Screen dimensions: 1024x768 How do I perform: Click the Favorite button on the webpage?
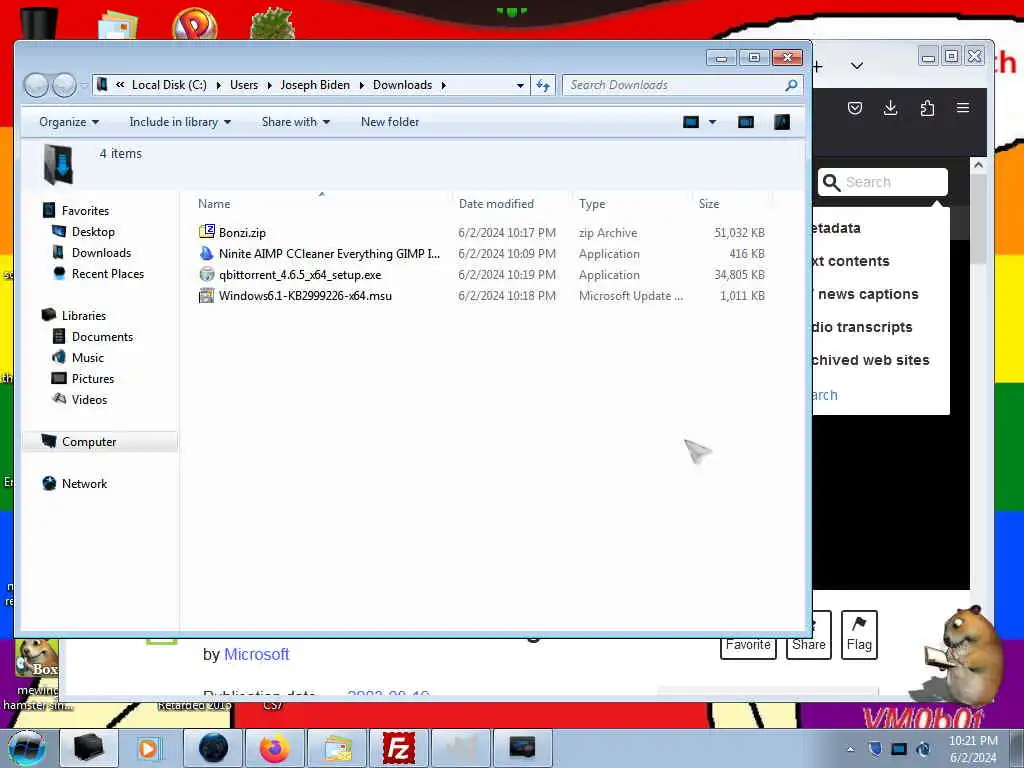tap(748, 645)
